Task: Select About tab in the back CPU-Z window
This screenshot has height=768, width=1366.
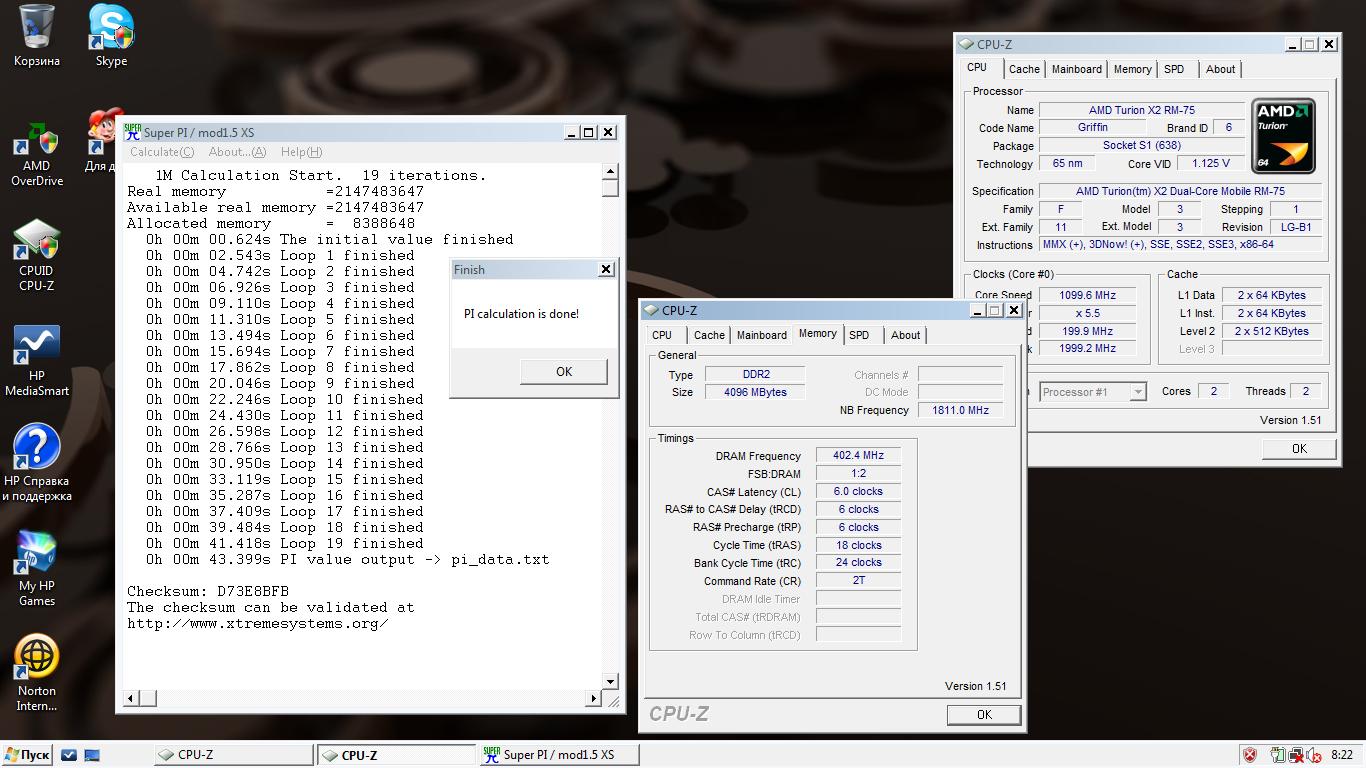Action: coord(1220,69)
